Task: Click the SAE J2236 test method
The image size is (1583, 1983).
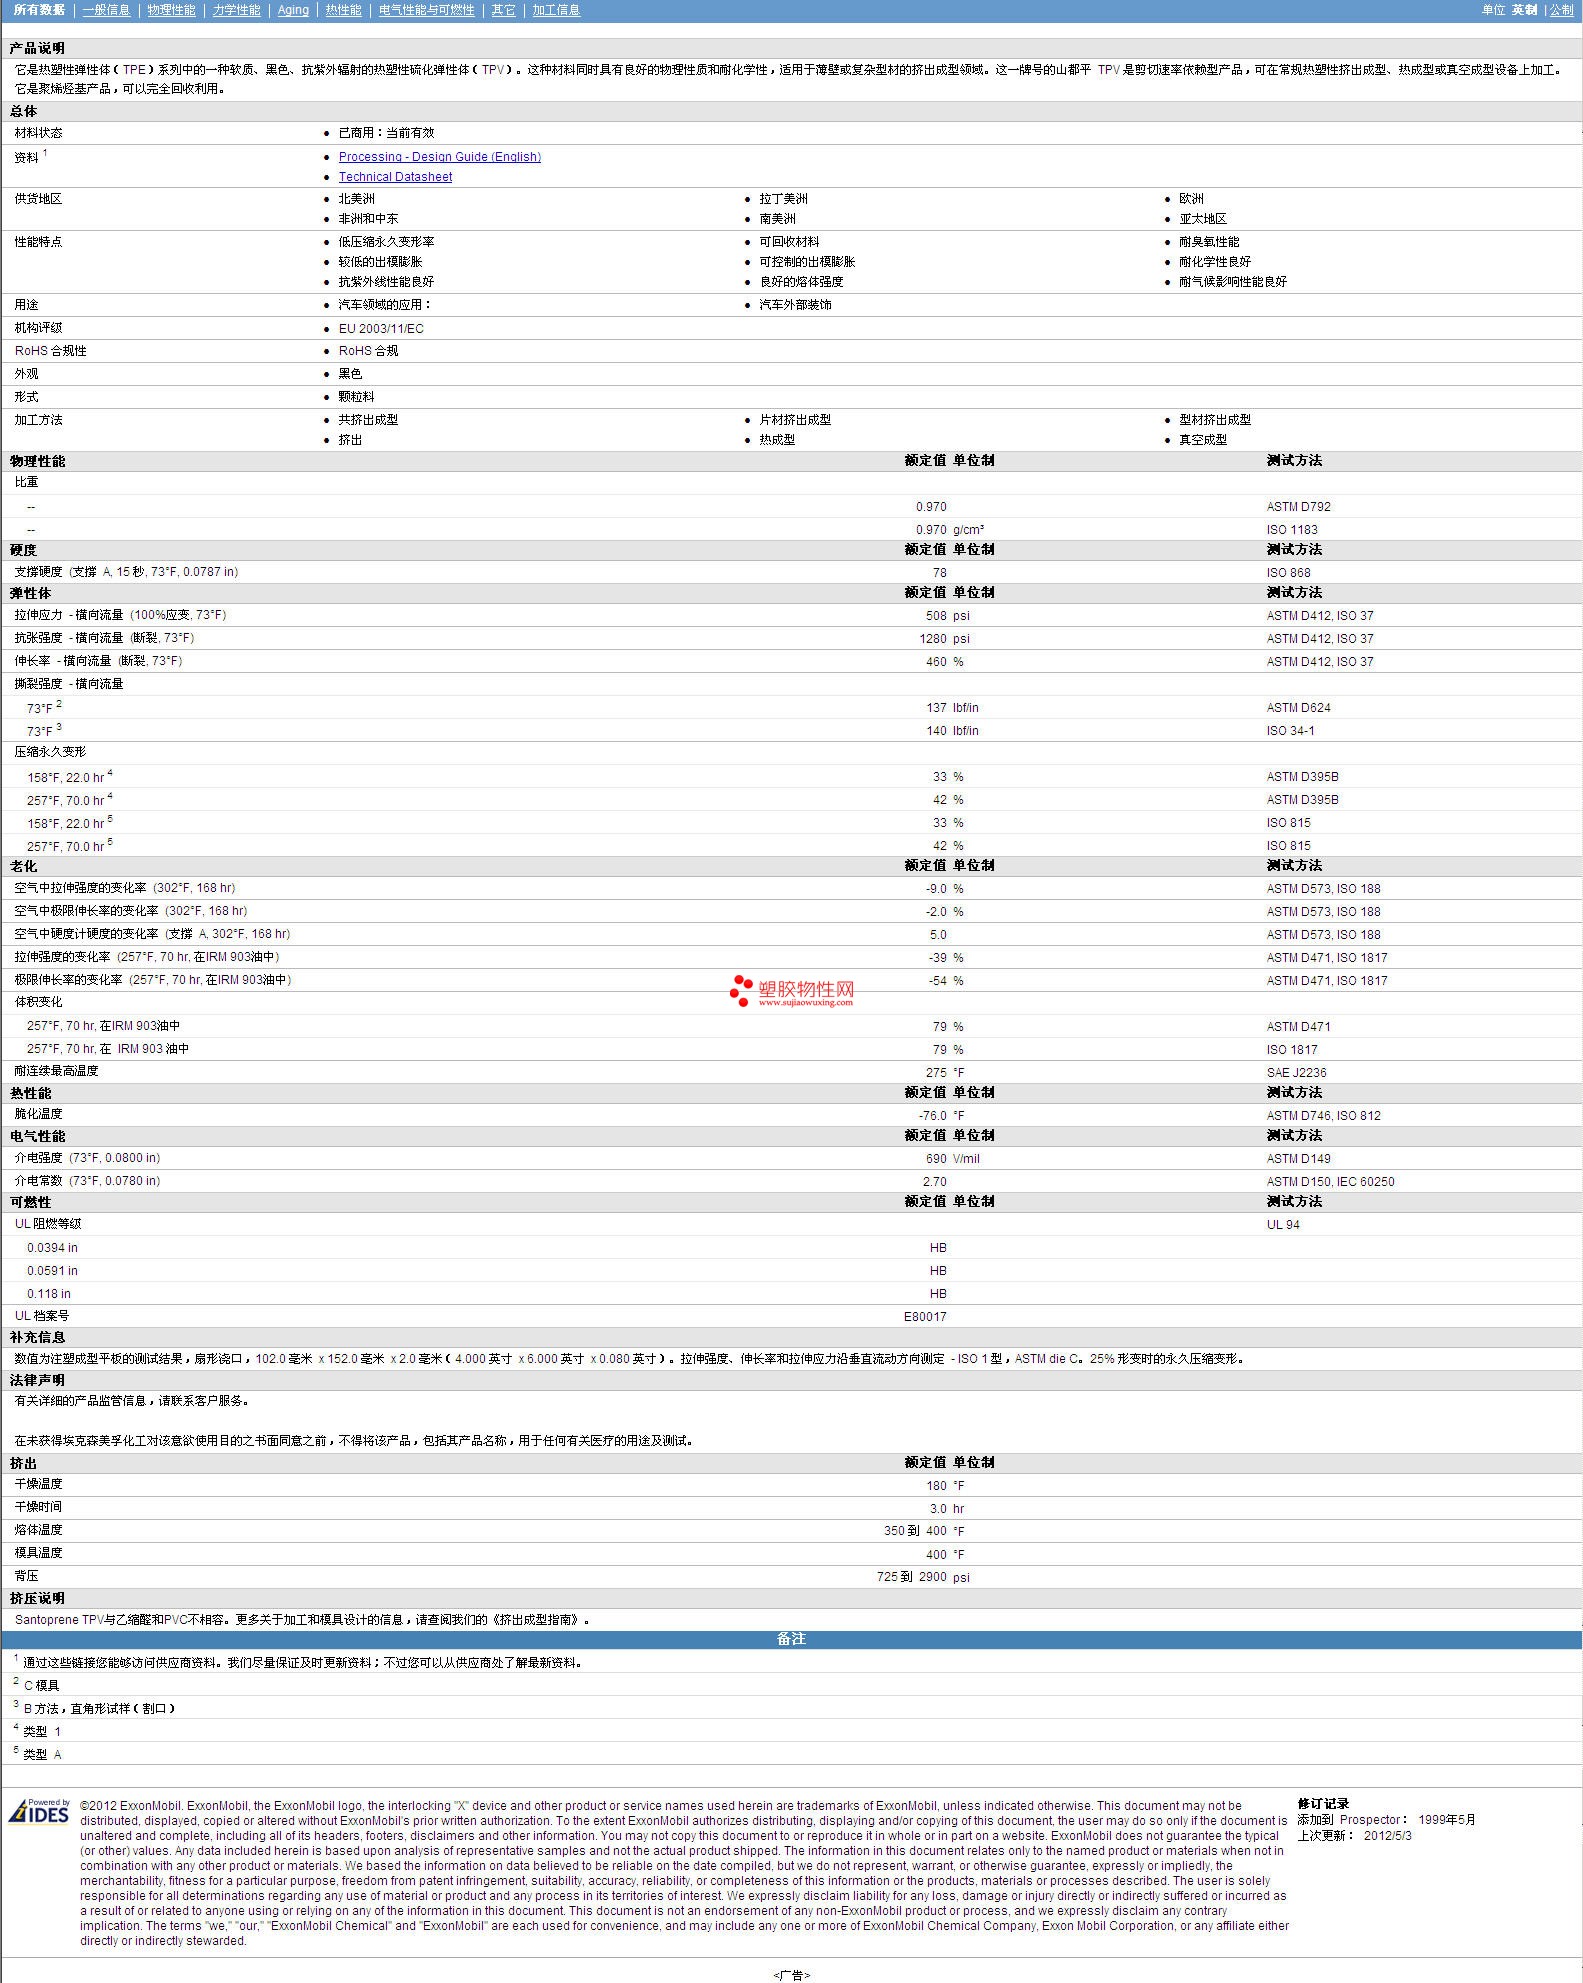Action: tap(1296, 1073)
